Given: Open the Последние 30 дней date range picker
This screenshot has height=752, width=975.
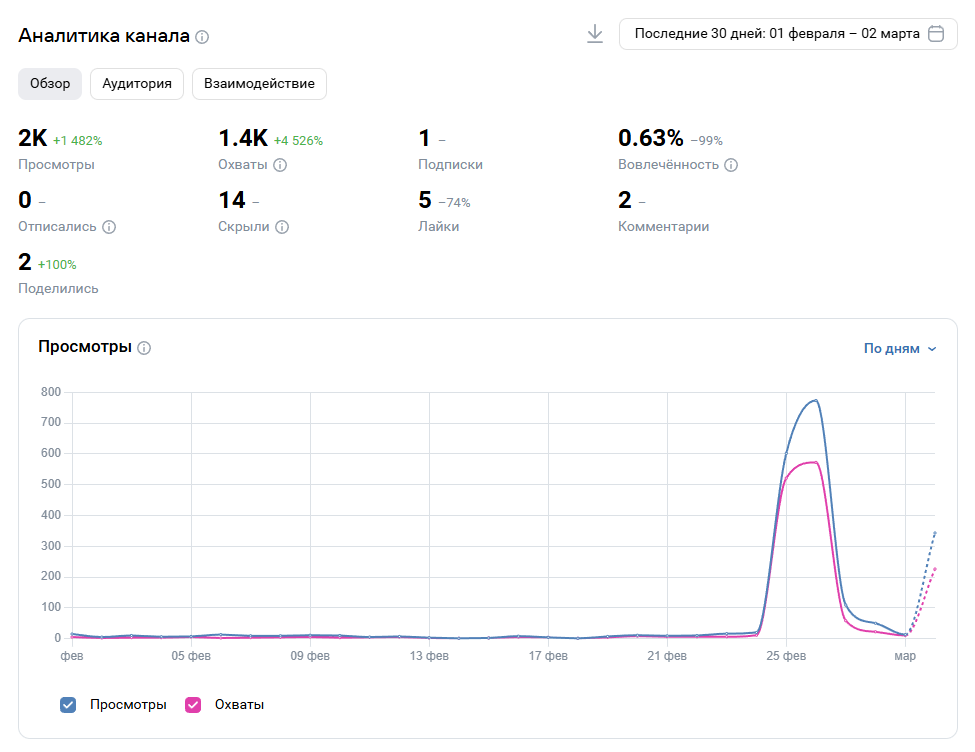Looking at the screenshot, I should pyautogui.click(x=777, y=34).
